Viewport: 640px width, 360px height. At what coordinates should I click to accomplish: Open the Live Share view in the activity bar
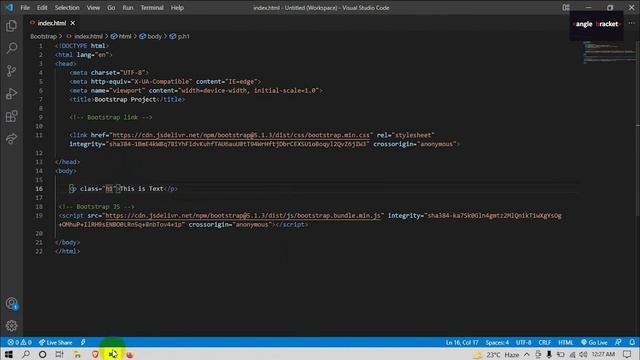pos(11,139)
